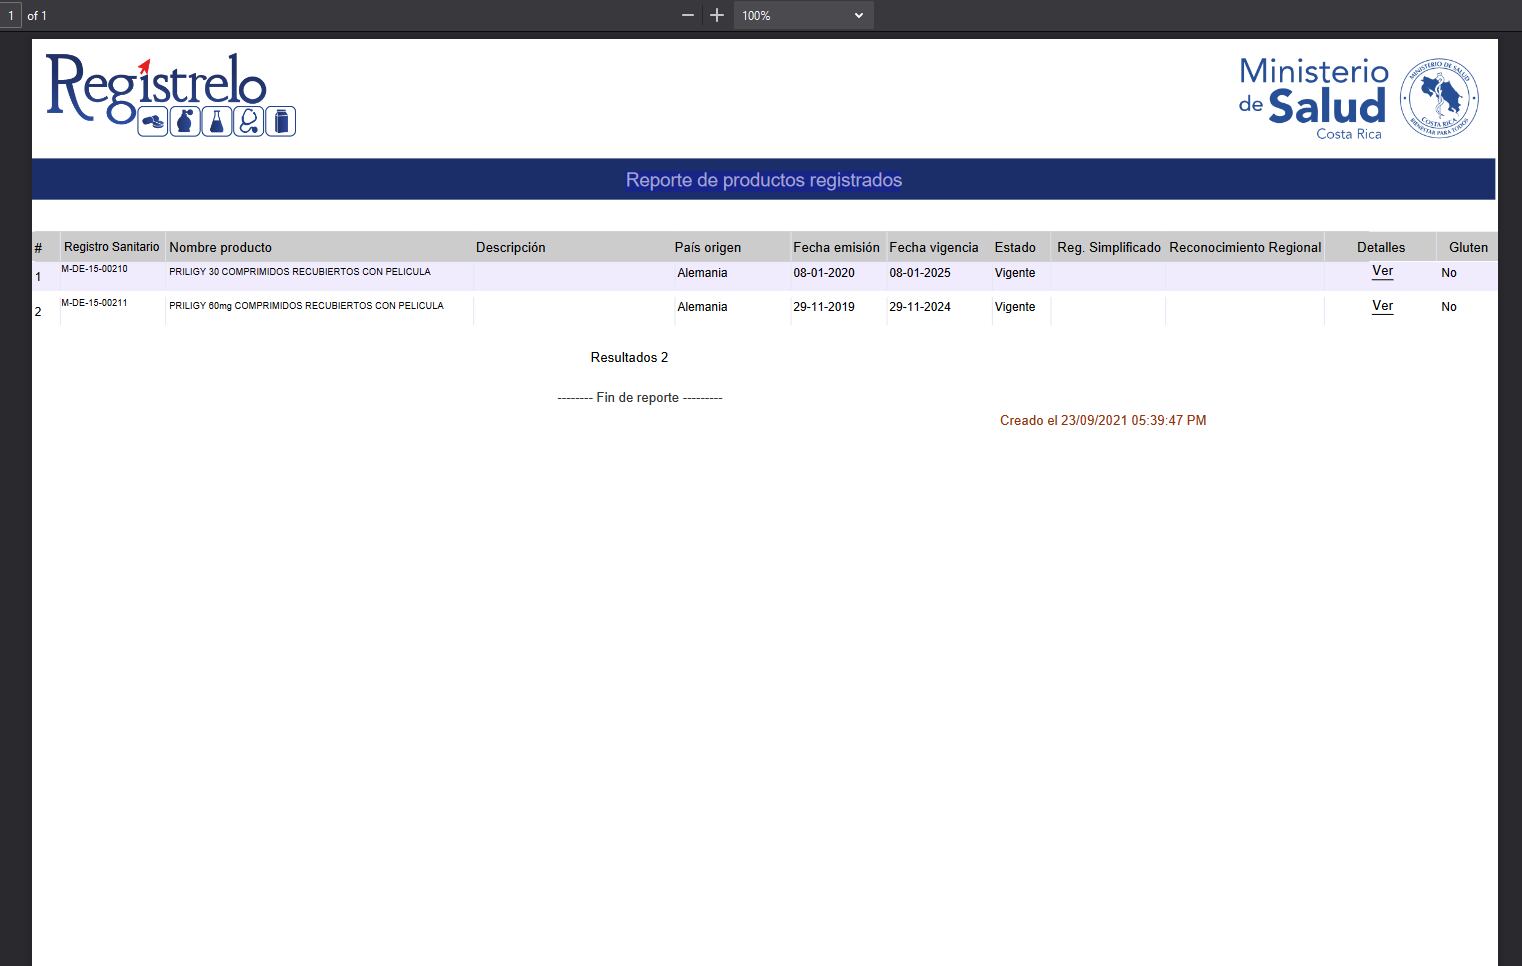
Task: Click the Fecha vigencia column header
Action: click(933, 247)
